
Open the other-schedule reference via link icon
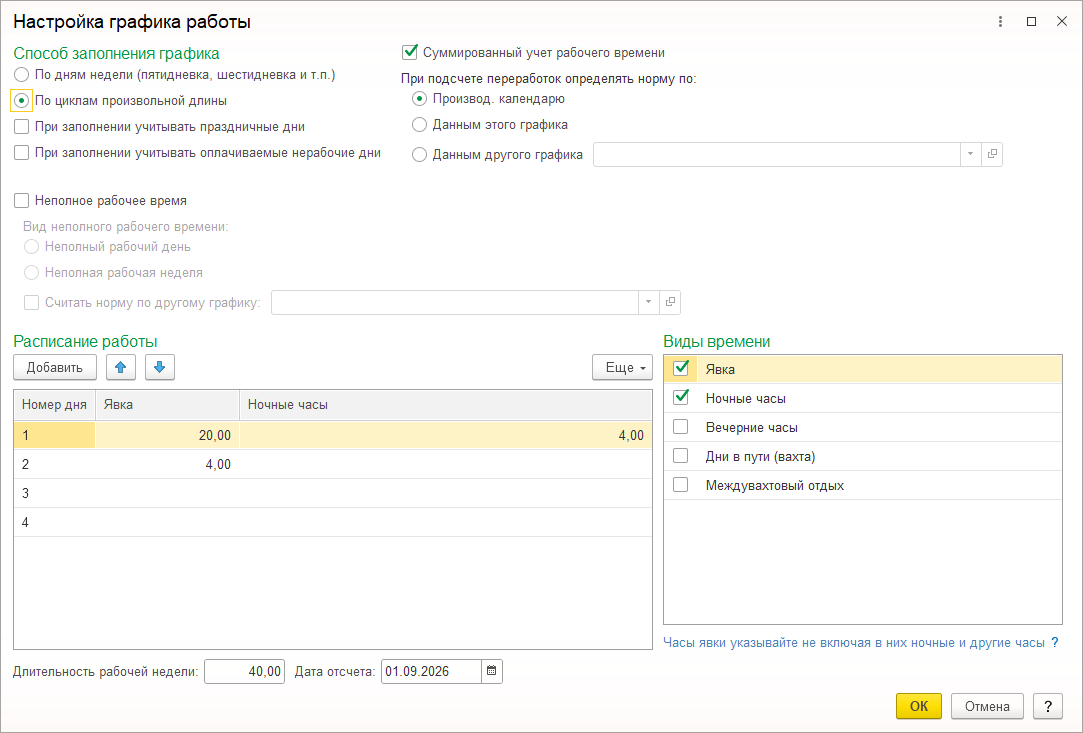992,154
